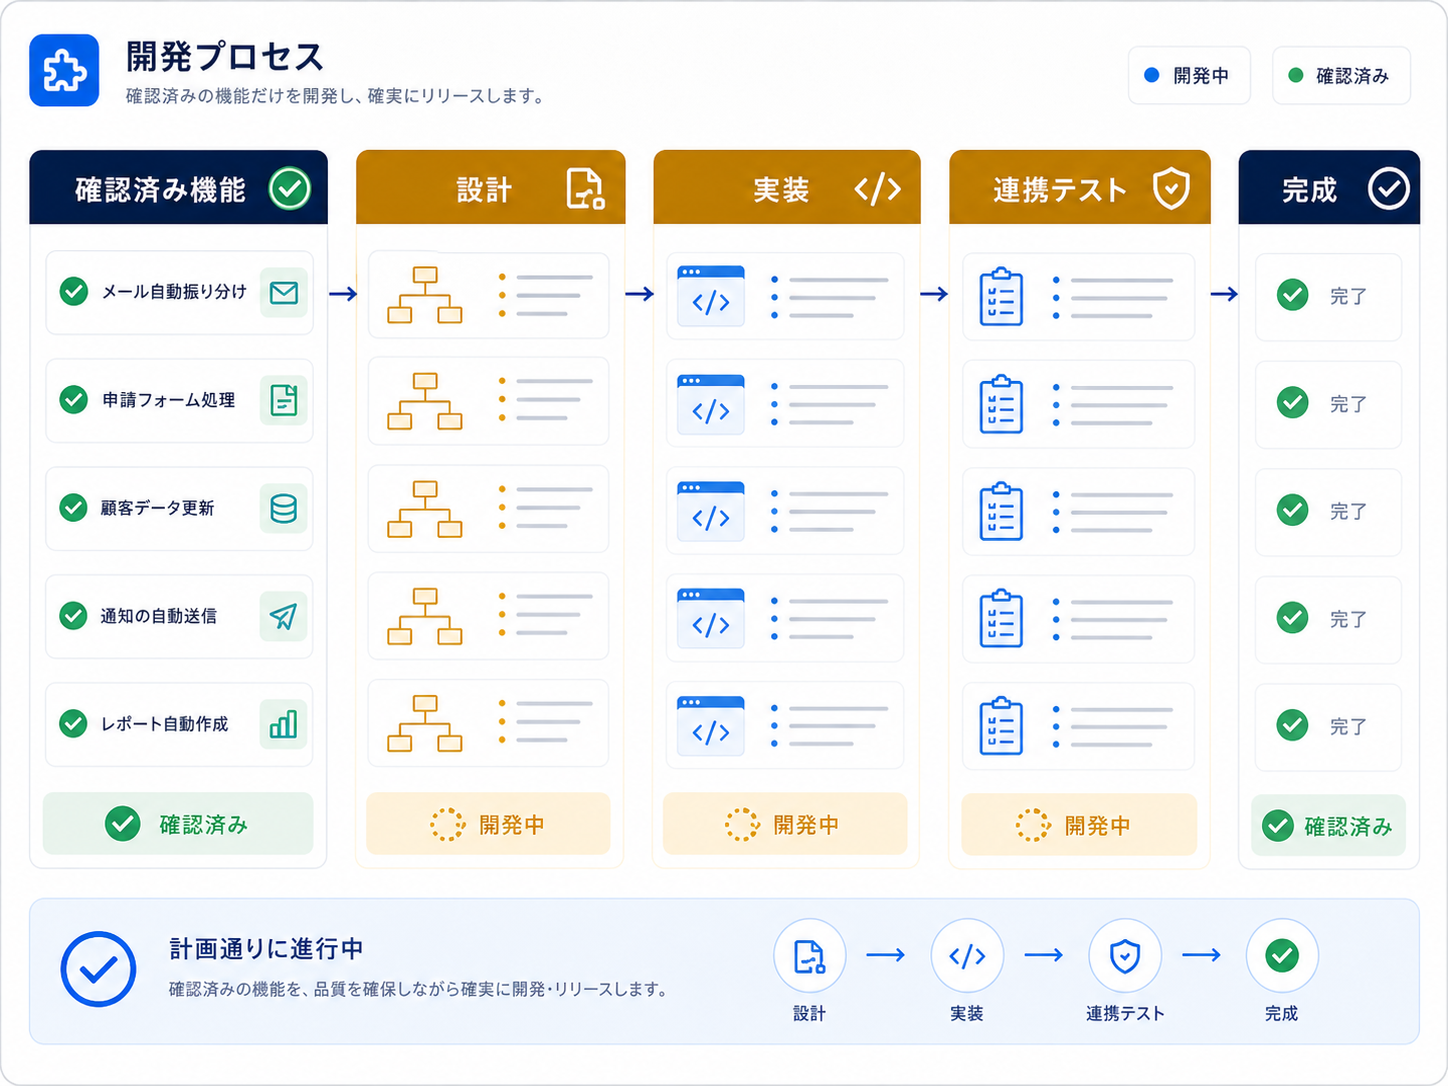Click the 完成 green check step in footer
Screen dimensions: 1448x1086
(x=1282, y=955)
